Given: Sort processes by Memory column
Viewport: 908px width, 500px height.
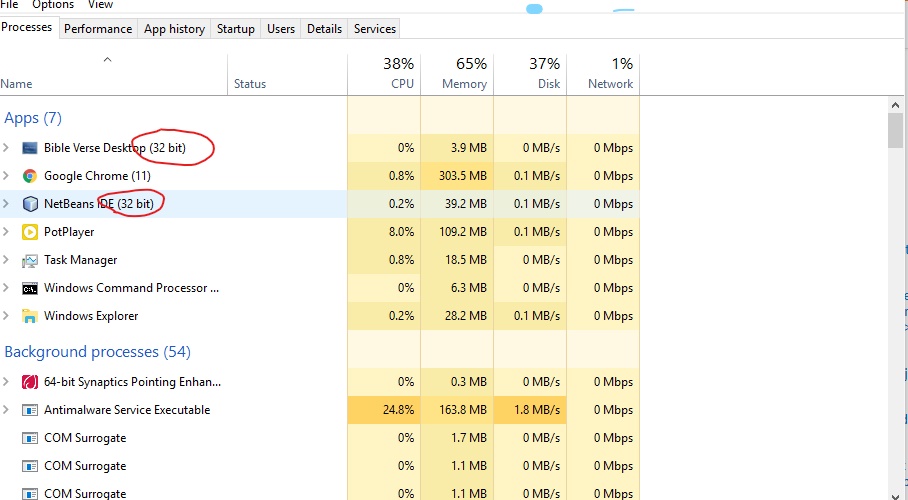Looking at the screenshot, I should 457,74.
